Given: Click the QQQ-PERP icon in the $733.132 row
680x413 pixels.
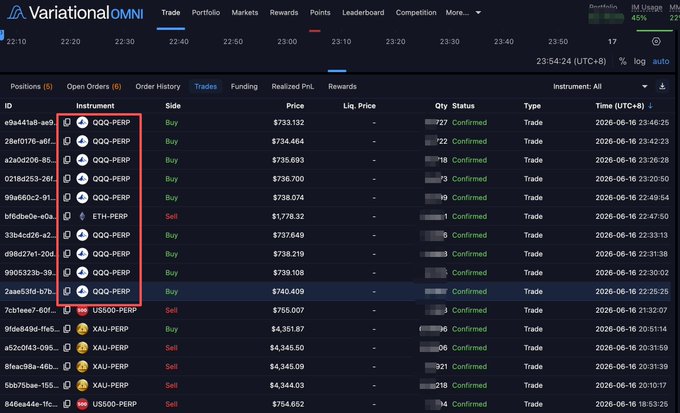Looking at the screenshot, I should click(x=82, y=122).
